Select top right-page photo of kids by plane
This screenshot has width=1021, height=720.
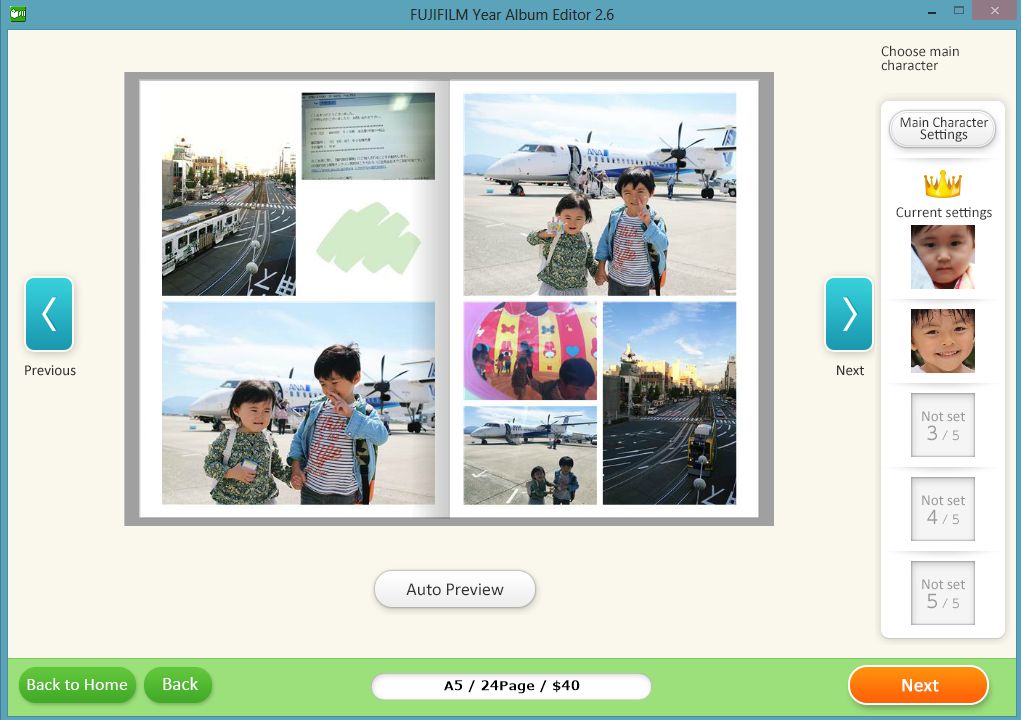(600, 194)
